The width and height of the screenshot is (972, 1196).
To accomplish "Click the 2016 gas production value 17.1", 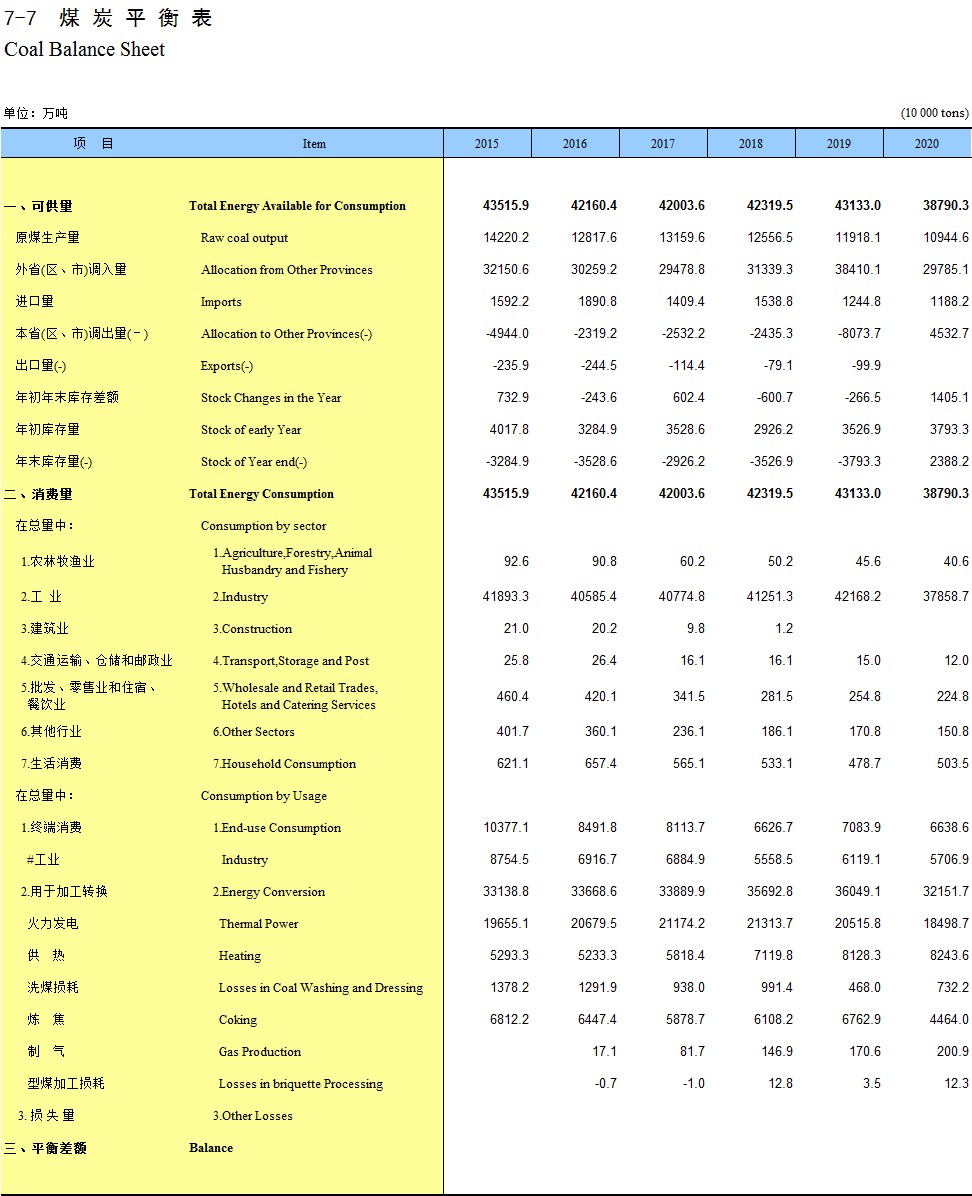I will point(604,1053).
